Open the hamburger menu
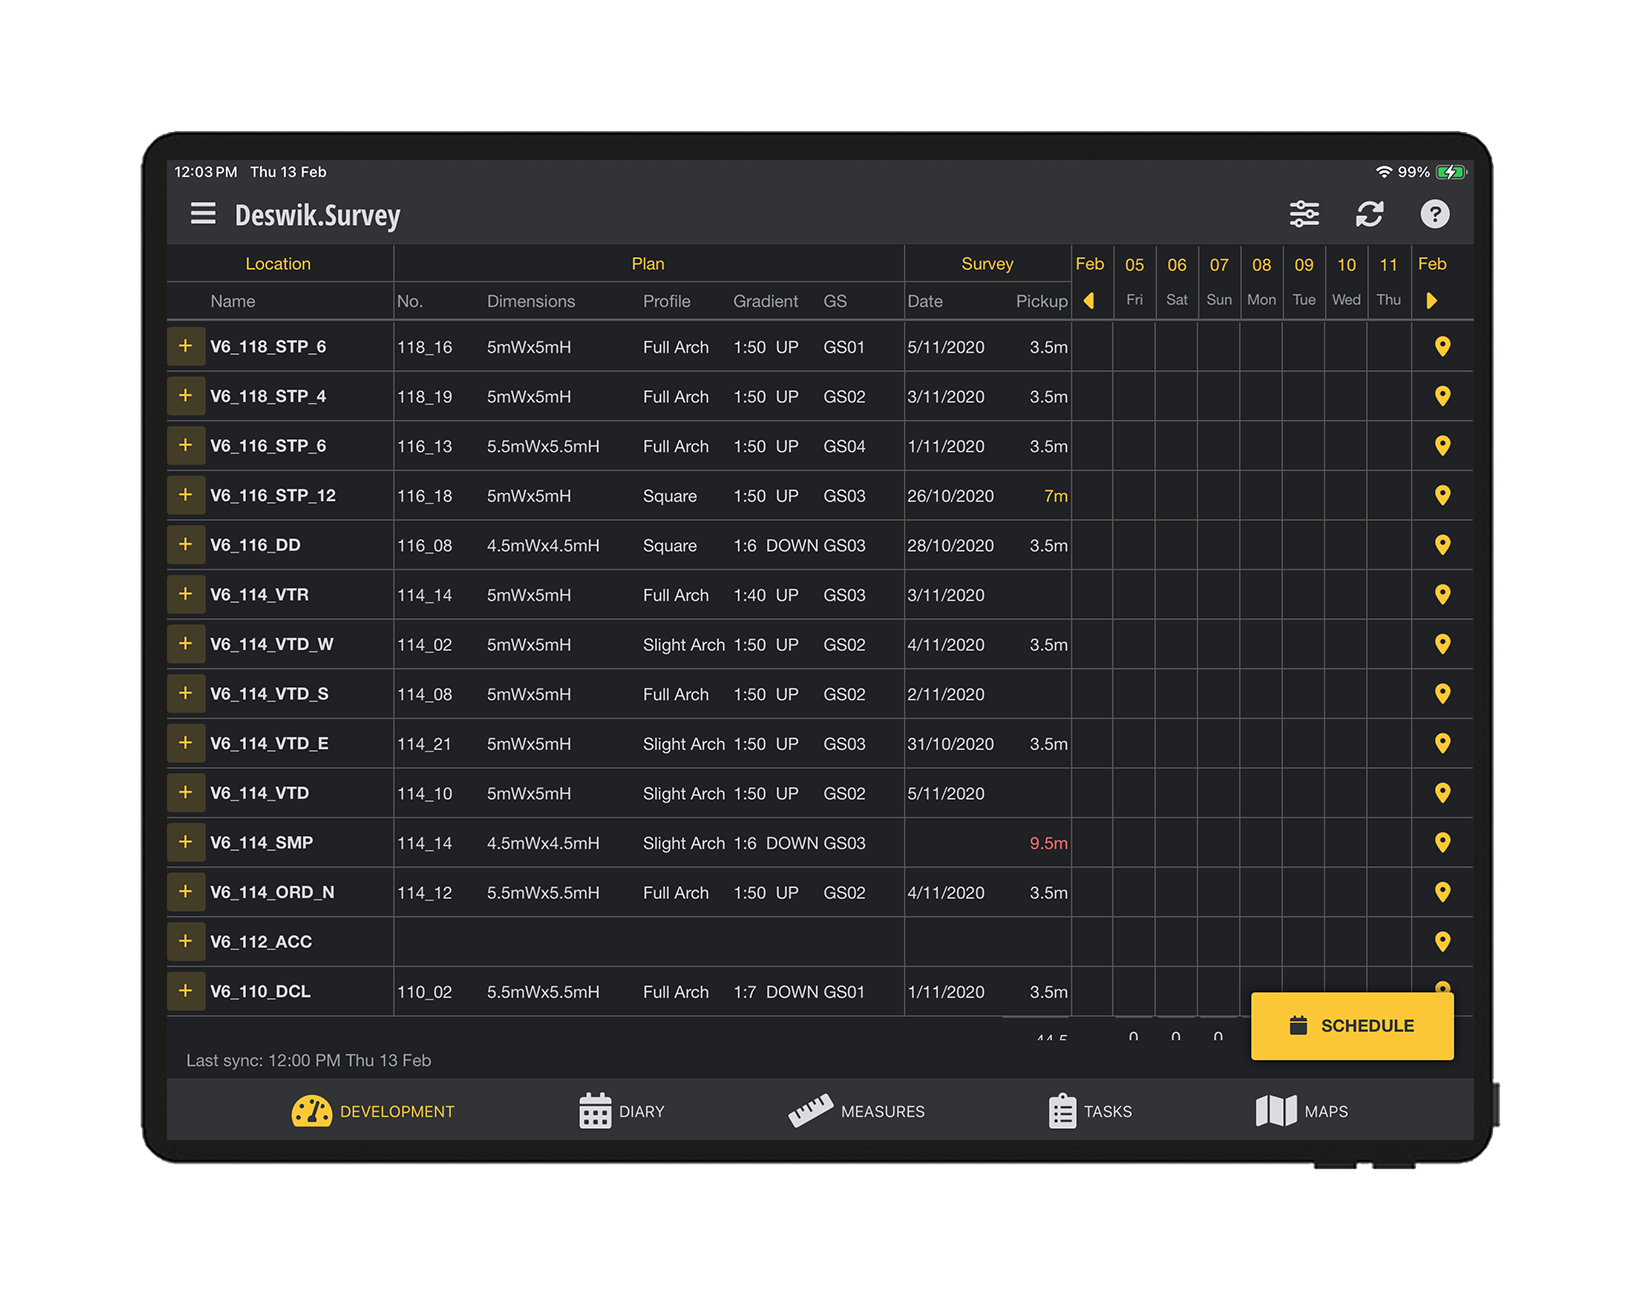1634x1300 pixels. (203, 214)
